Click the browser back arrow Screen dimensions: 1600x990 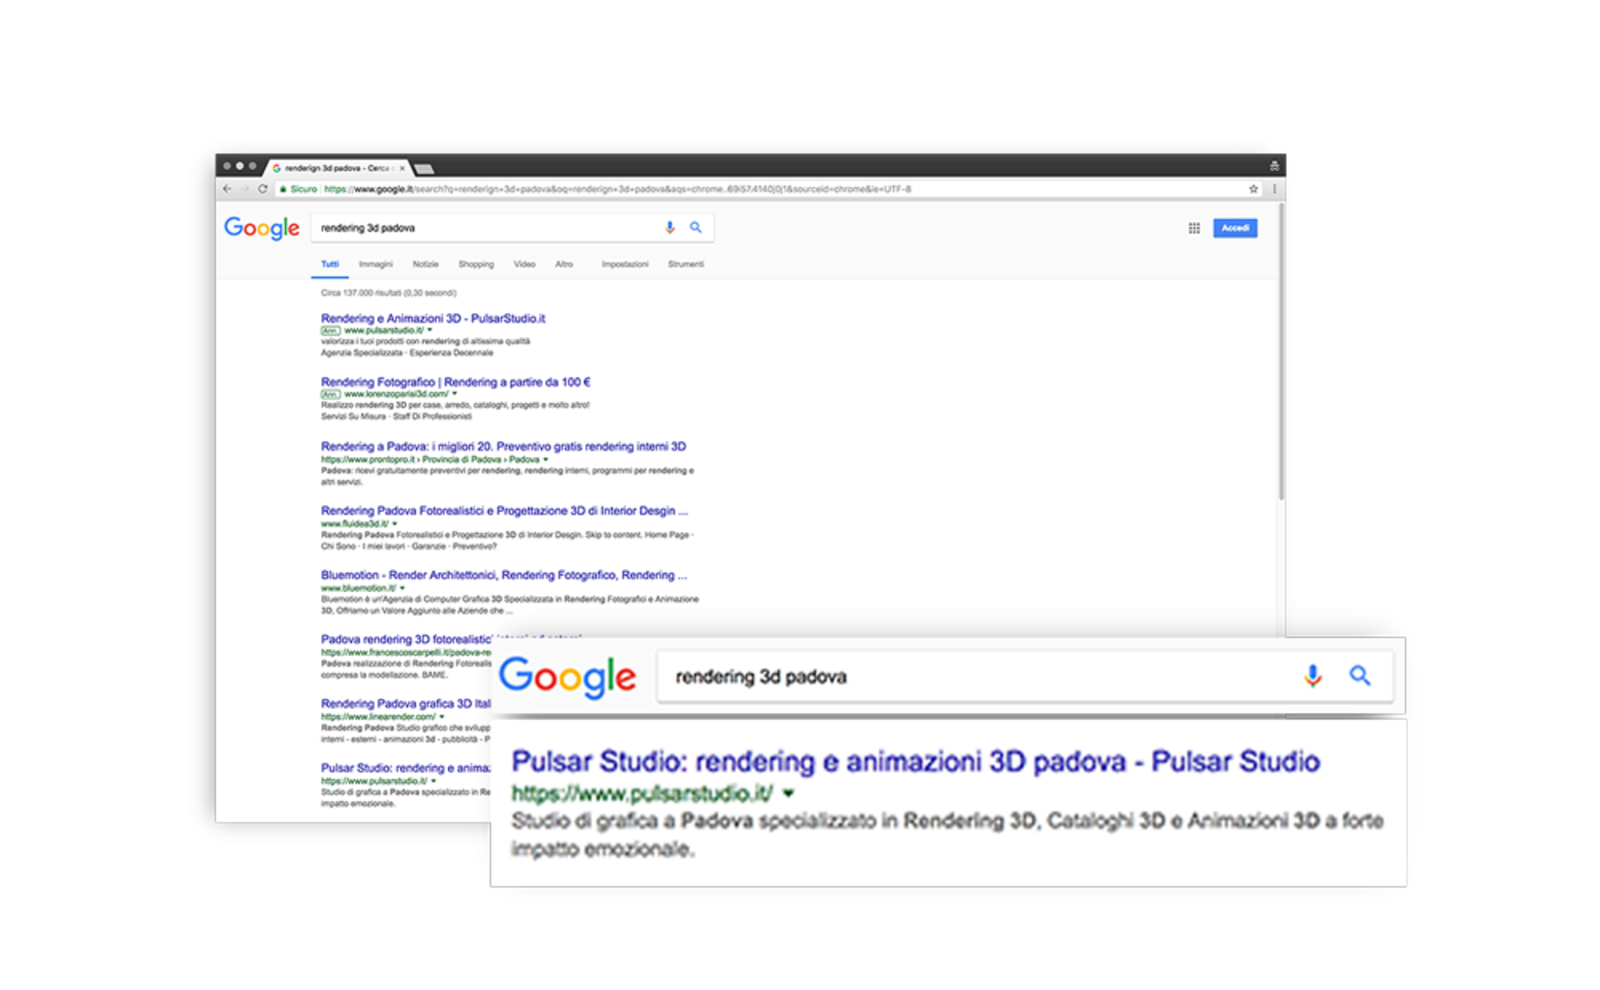227,189
